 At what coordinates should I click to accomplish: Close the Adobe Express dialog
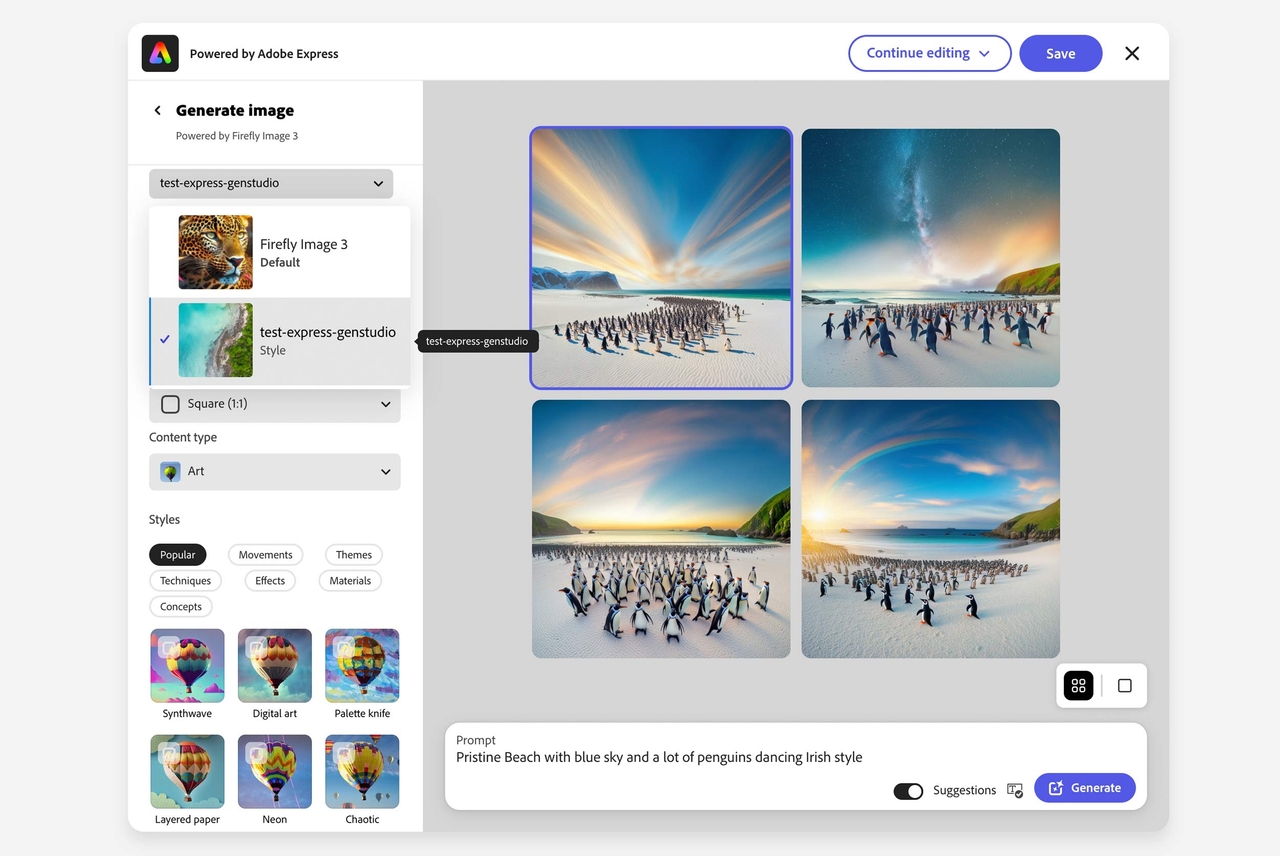tap(1132, 54)
